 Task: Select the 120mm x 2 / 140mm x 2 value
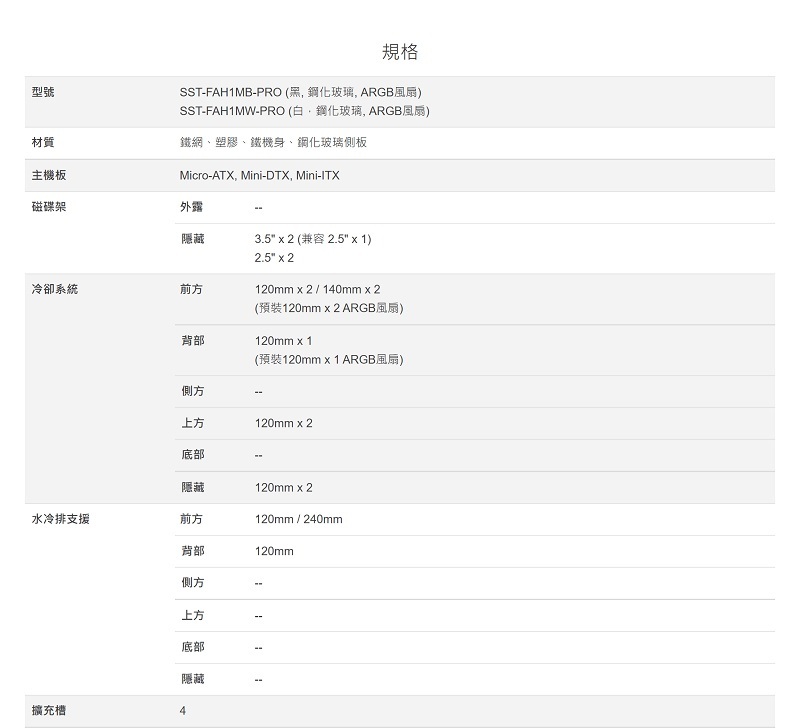point(317,289)
